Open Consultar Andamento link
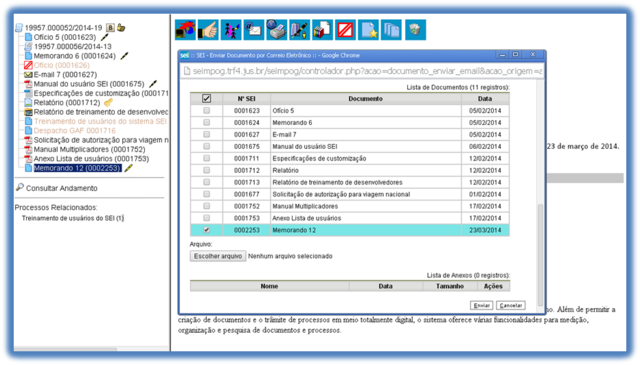This screenshot has width=640, height=365. click(62, 188)
